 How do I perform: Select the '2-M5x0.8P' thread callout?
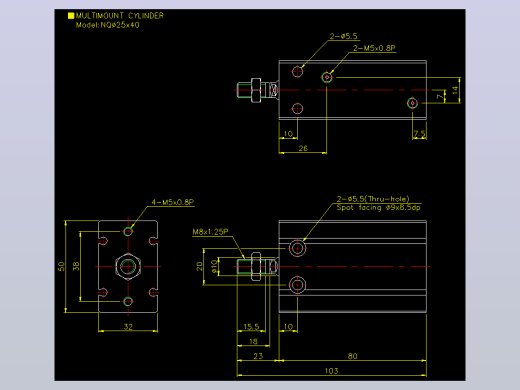click(374, 48)
